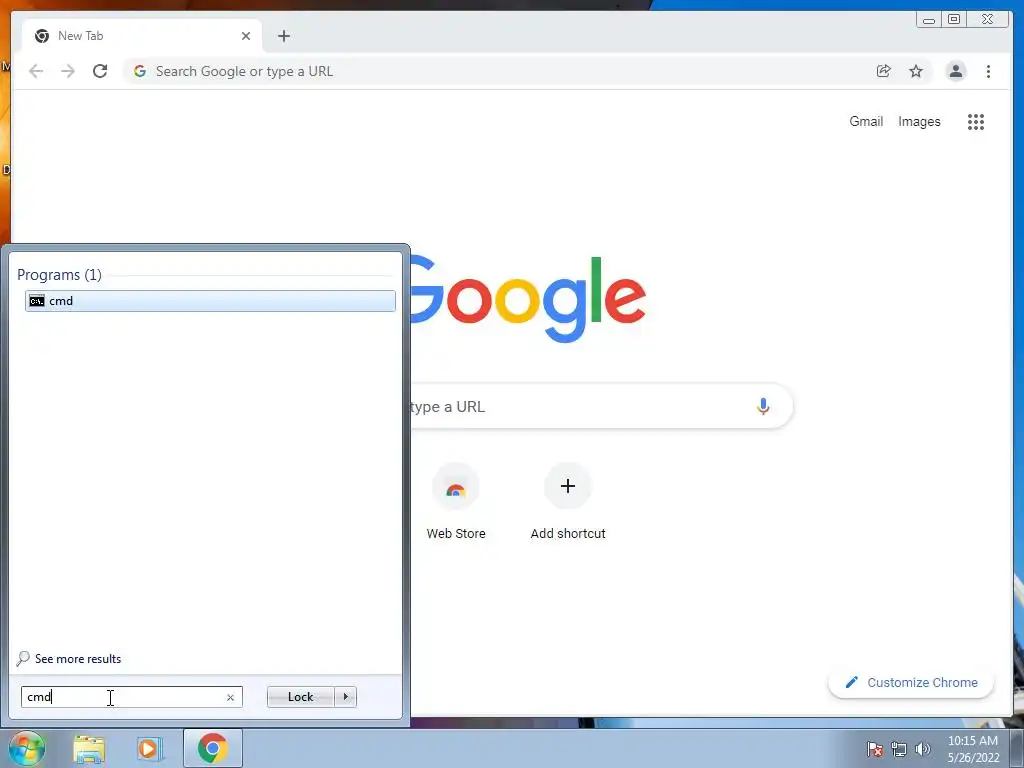Click the voice search microphone icon
The image size is (1024, 768).
(x=763, y=406)
